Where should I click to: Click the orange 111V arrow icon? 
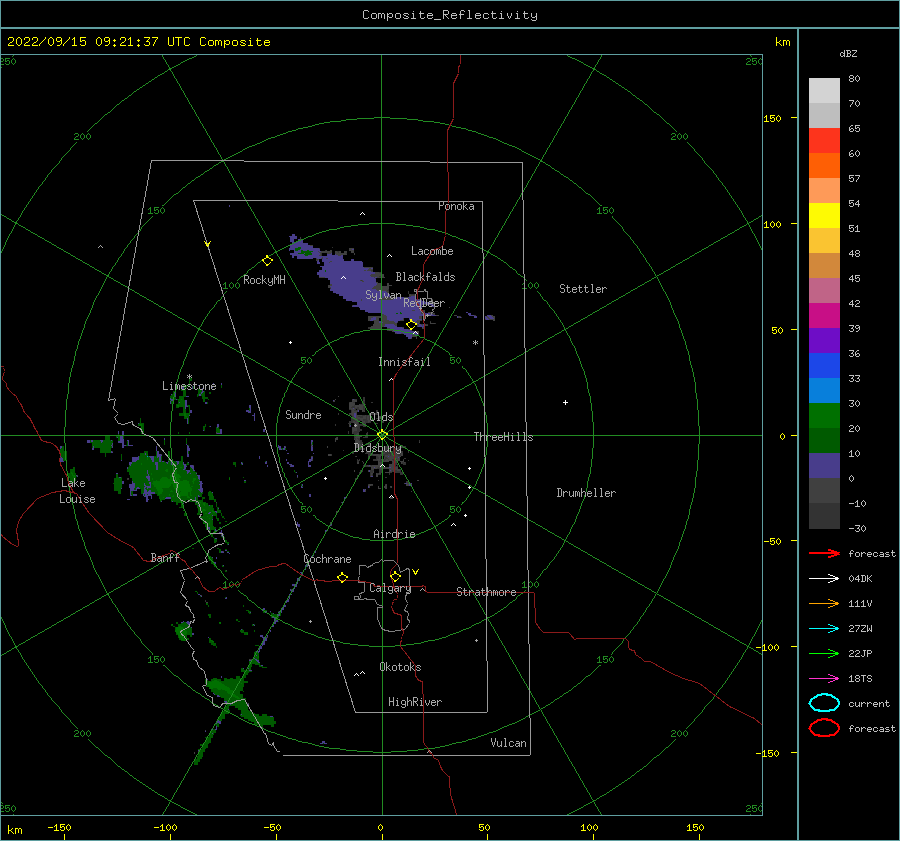click(x=824, y=603)
